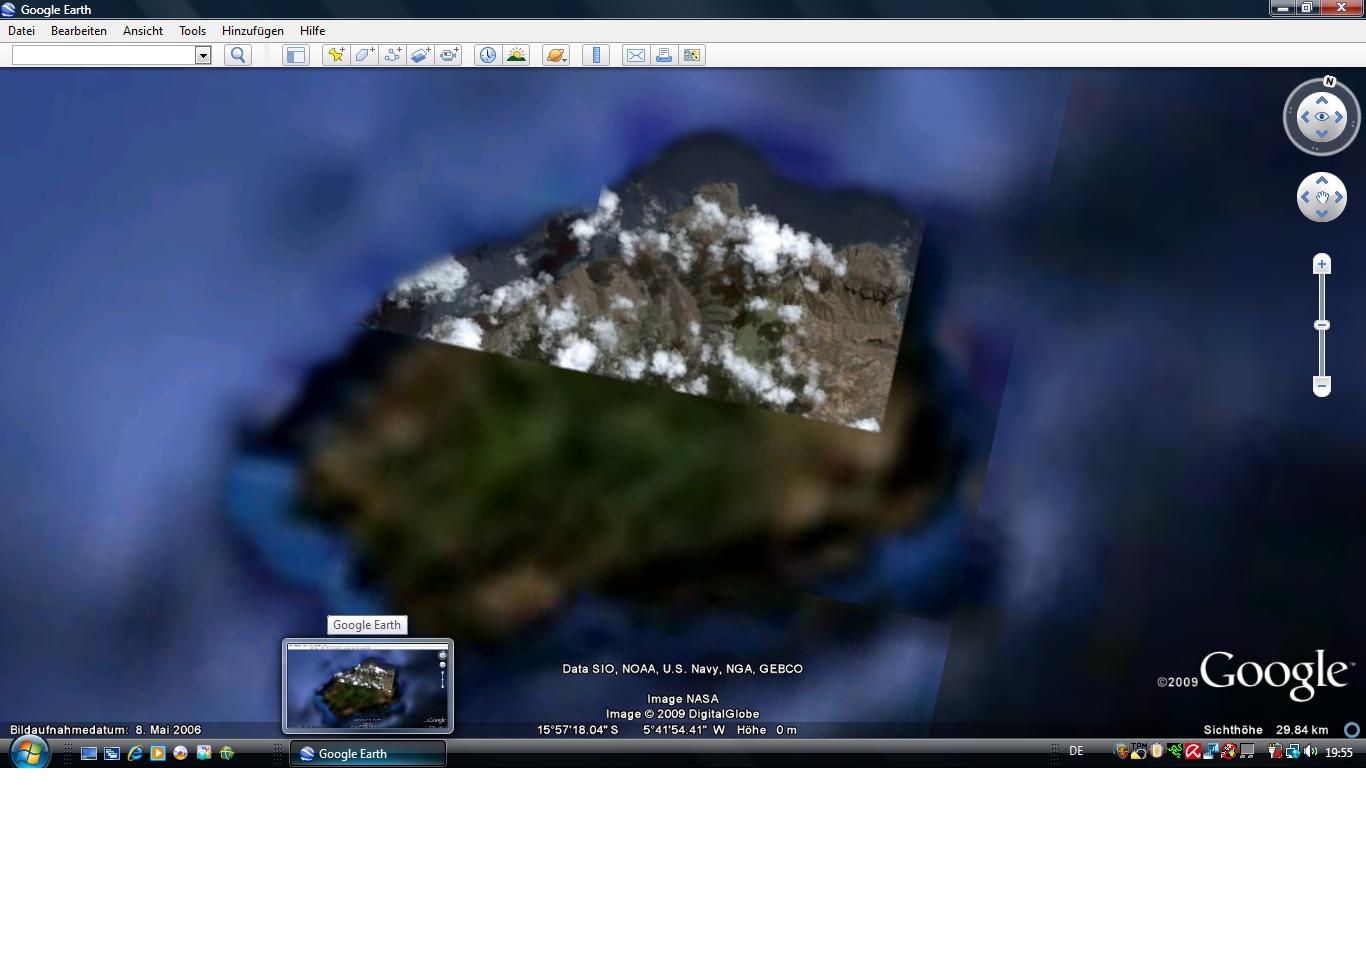This screenshot has width=1366, height=972.
Task: View in Google Maps icon
Action: (x=692, y=55)
